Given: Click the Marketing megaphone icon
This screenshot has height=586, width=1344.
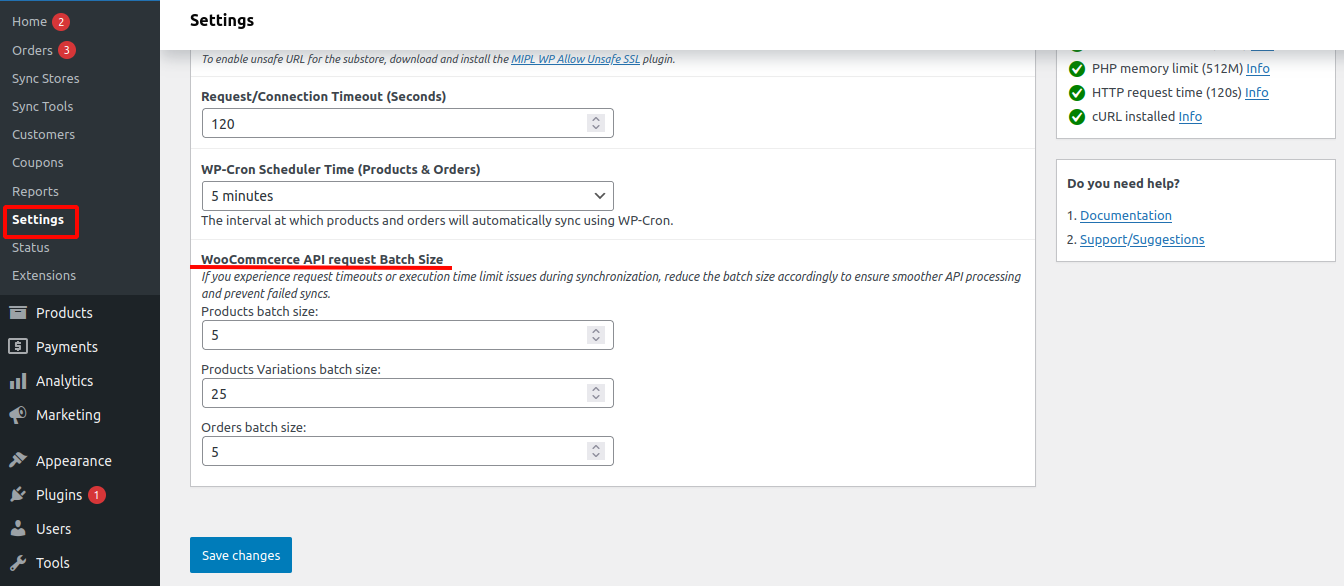Looking at the screenshot, I should (18, 415).
